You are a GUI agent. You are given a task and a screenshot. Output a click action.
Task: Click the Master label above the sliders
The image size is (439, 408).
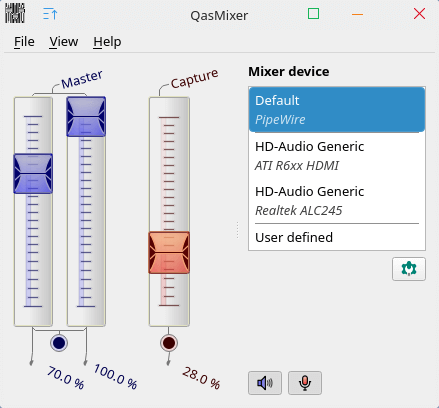pyautogui.click(x=82, y=79)
